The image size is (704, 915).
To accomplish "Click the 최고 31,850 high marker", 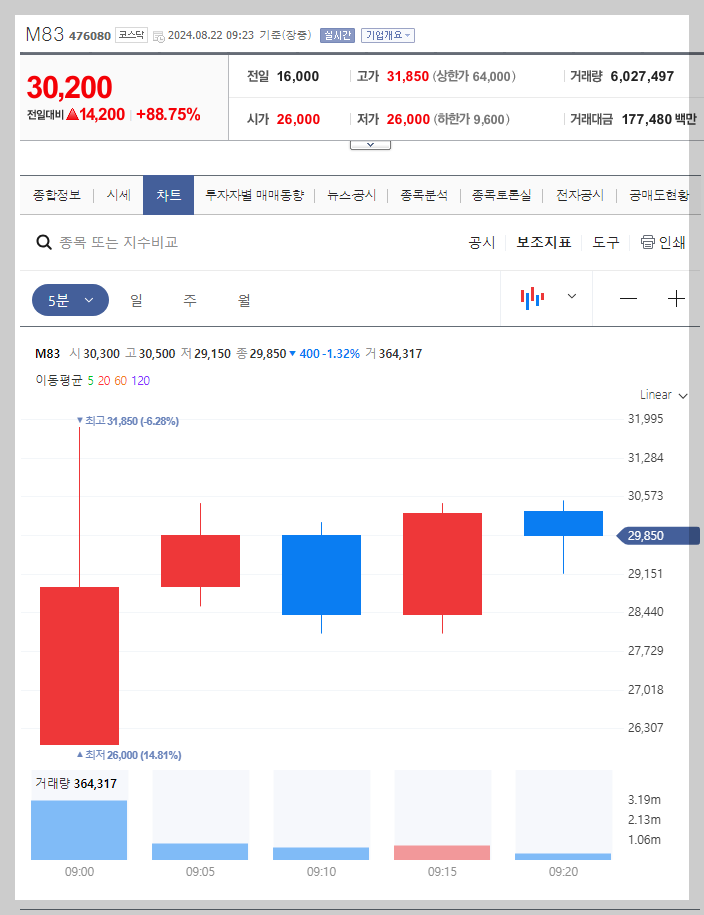I will tap(128, 421).
